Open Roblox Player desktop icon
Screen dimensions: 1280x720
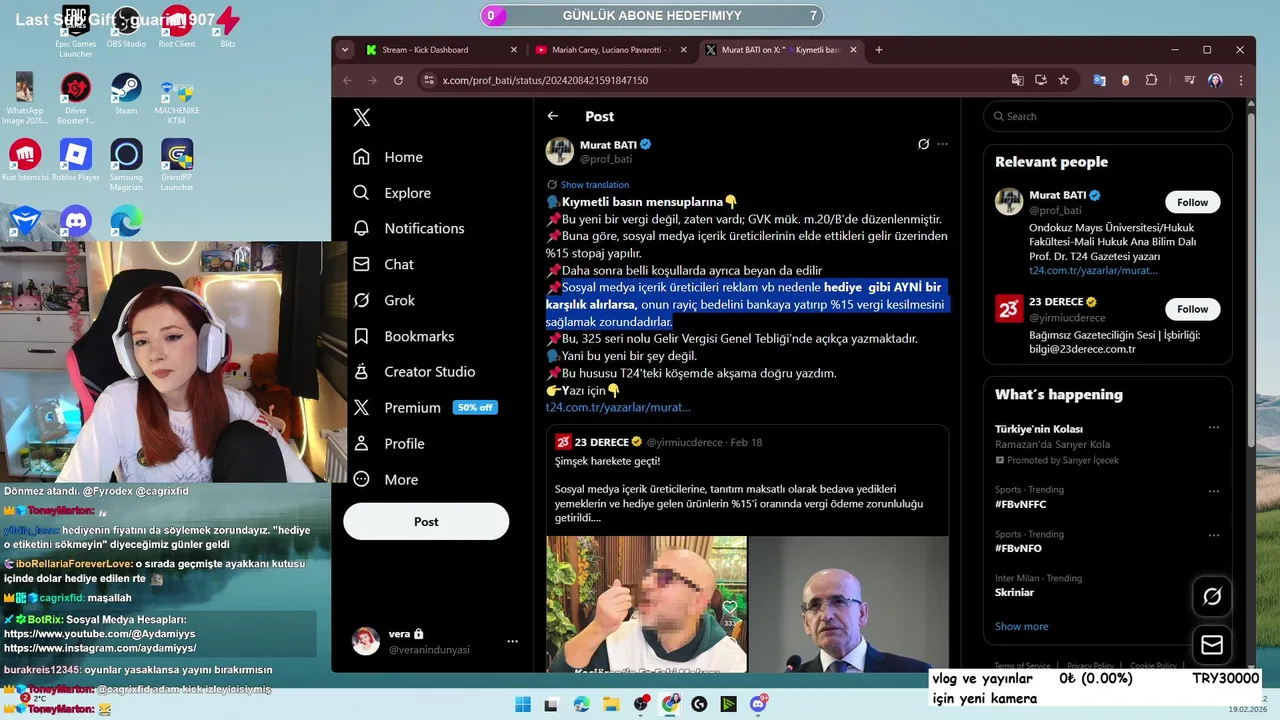click(x=76, y=161)
